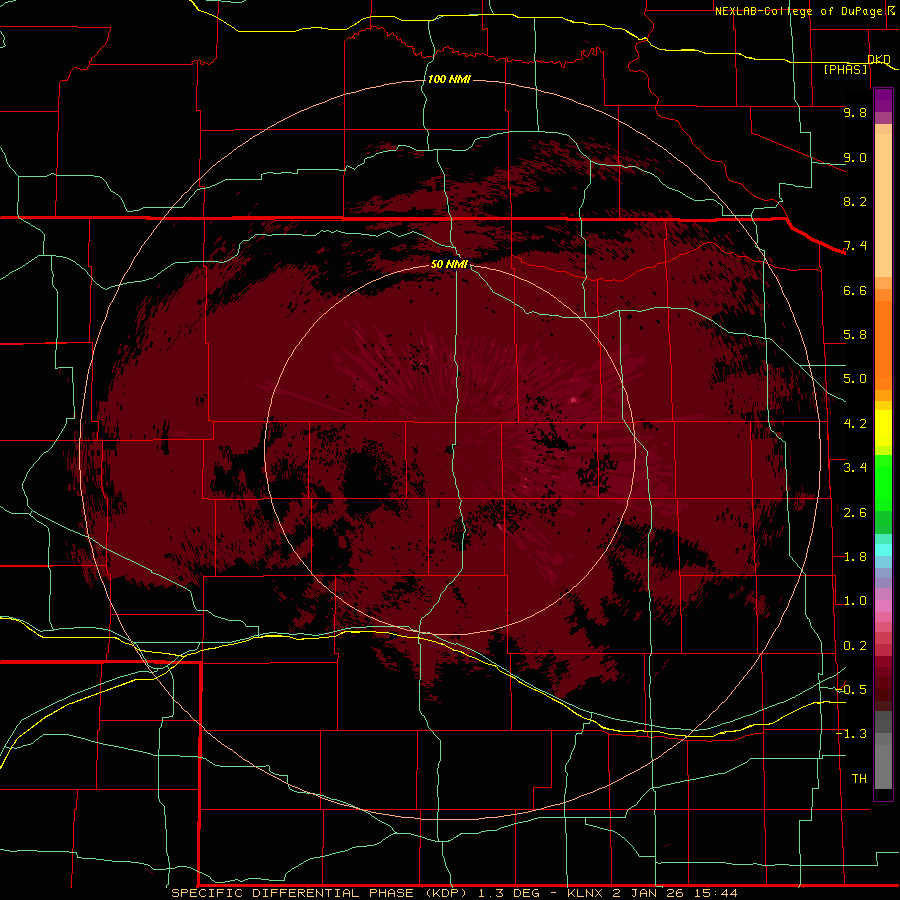The width and height of the screenshot is (900, 900).
Task: Click the [PHAS] legend unit label
Action: point(845,70)
